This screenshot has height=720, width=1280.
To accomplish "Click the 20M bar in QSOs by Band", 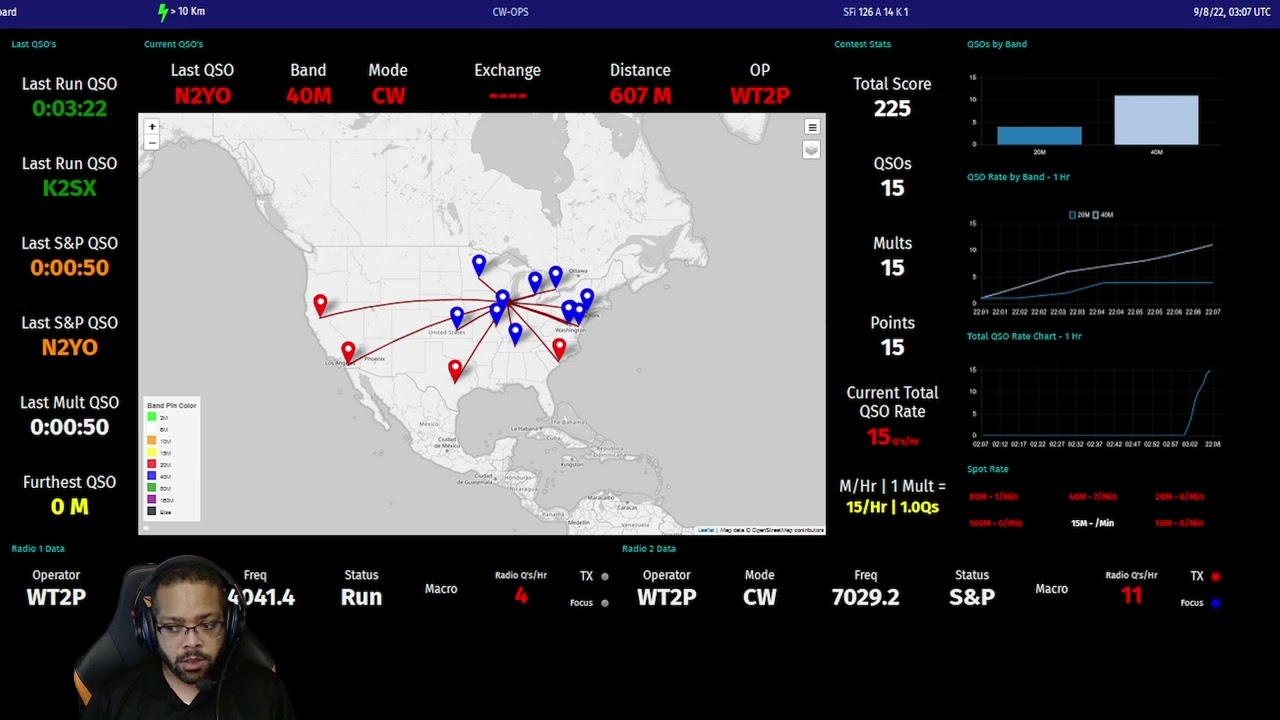I will tap(1039, 136).
